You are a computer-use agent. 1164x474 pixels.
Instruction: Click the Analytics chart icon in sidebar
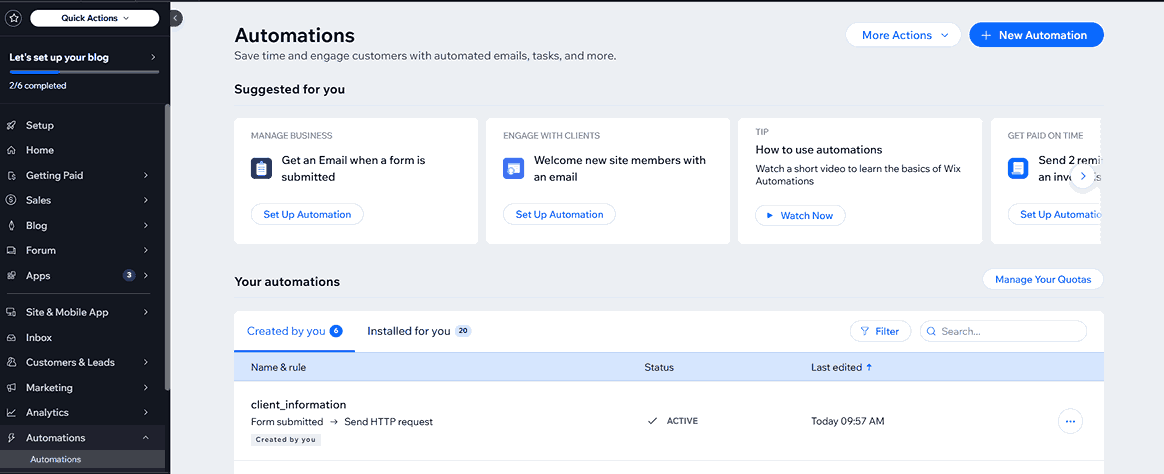[11, 413]
